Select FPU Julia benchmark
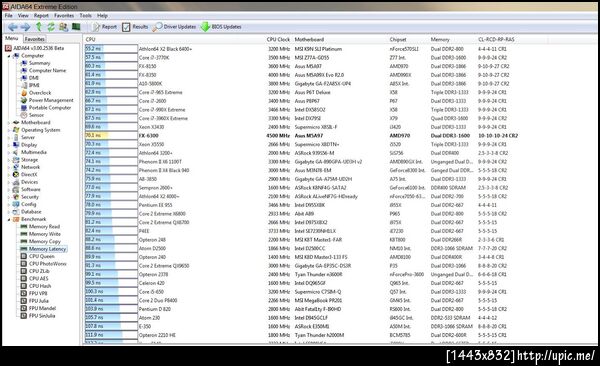 tap(34, 301)
